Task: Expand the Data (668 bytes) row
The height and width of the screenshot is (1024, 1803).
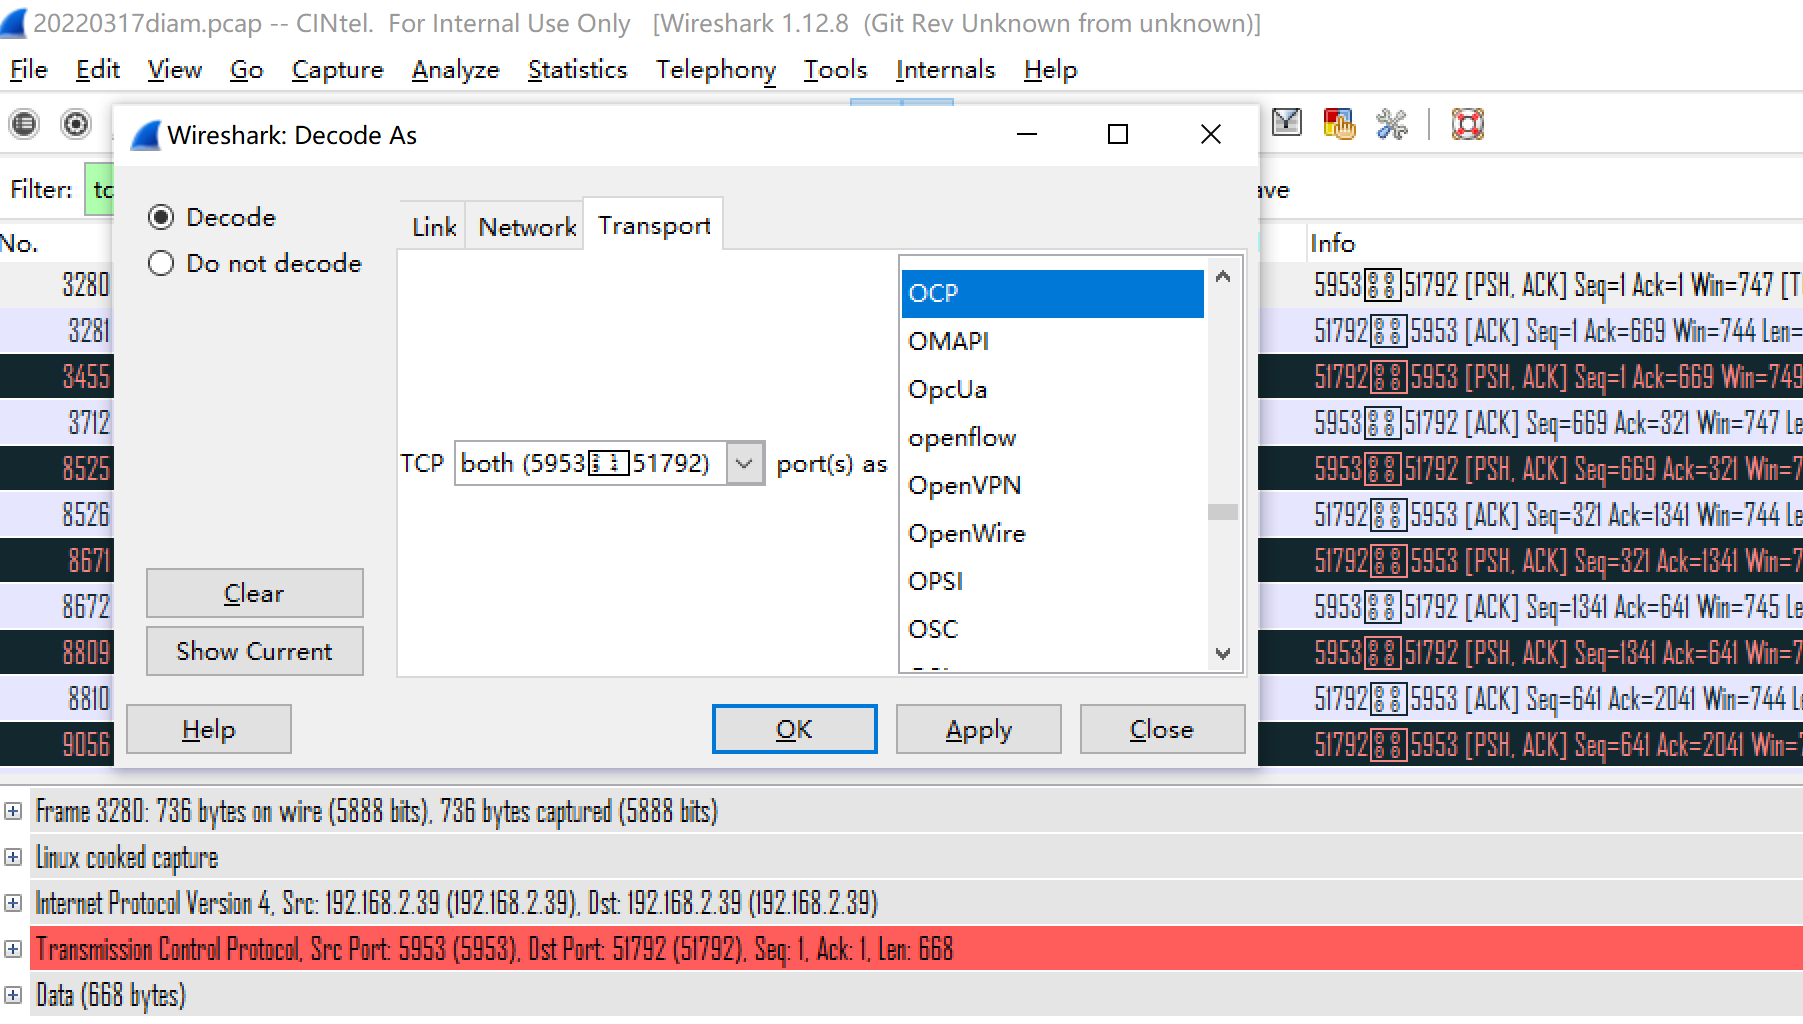Action: (13, 995)
